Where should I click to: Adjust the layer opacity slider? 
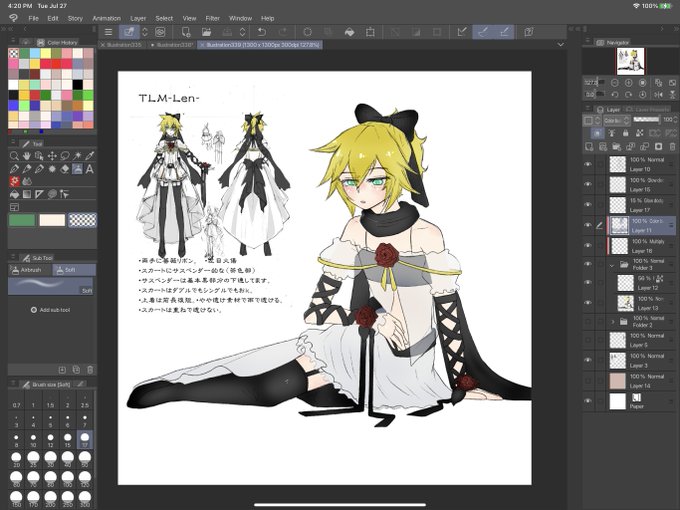[646, 119]
